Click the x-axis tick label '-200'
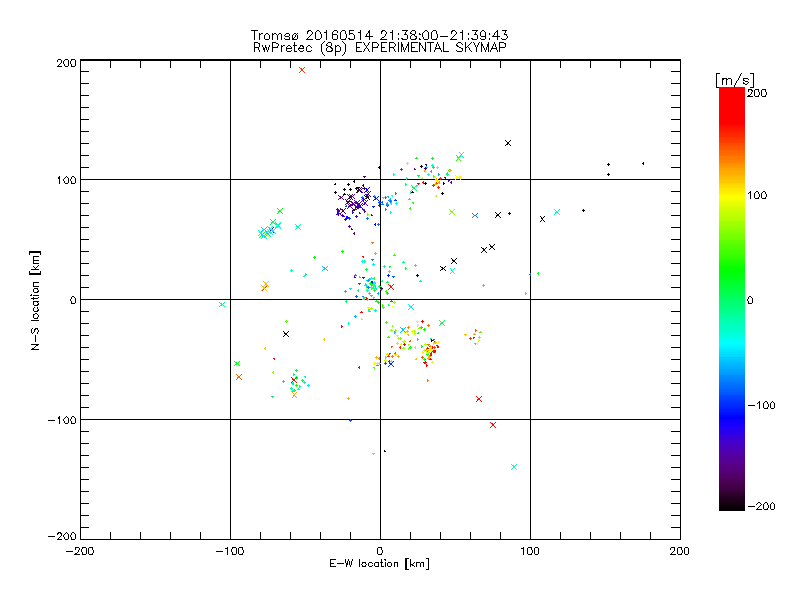Viewport: 800px width, 600px height. coord(80,552)
